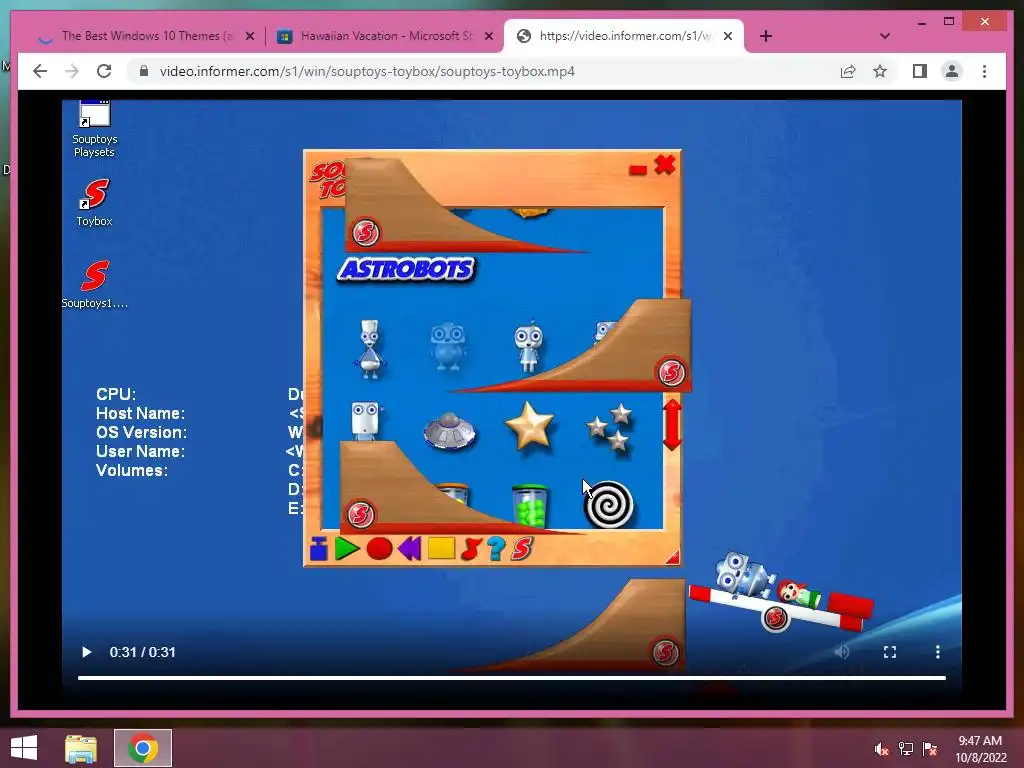This screenshot has width=1024, height=768.
Task: Toggle the Chrome side panel
Action: (x=920, y=71)
